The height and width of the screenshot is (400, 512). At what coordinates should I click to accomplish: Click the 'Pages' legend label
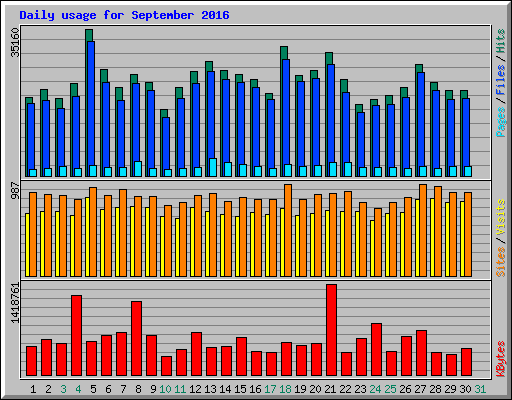501,122
